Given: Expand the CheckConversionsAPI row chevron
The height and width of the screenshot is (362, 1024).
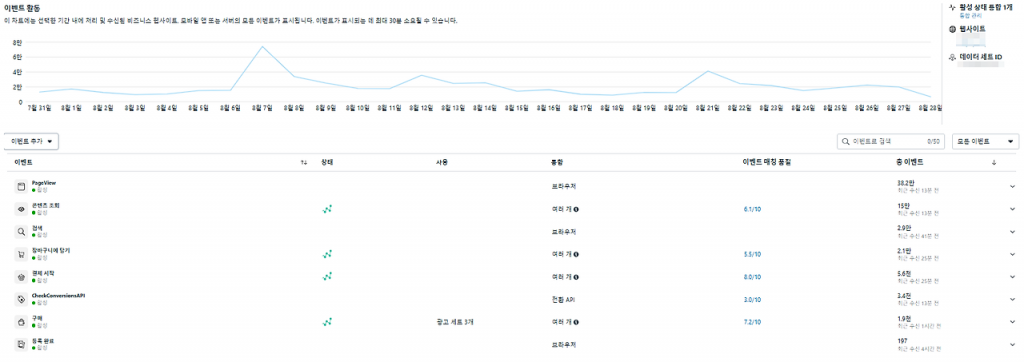Looking at the screenshot, I should [1012, 299].
